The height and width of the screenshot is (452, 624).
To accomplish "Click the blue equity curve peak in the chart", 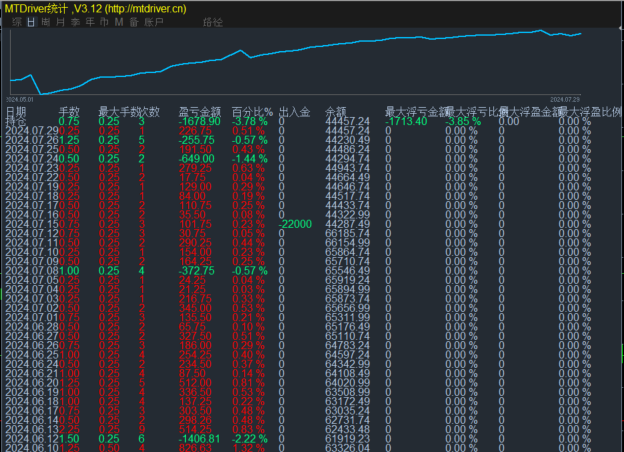I will coord(540,30).
